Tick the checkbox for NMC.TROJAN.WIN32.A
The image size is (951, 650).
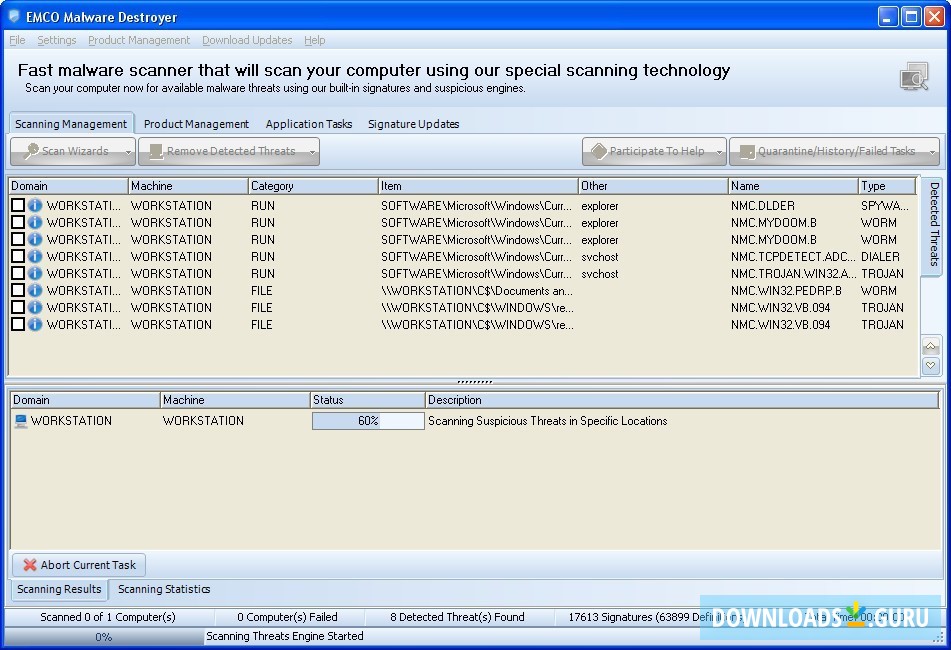18,273
